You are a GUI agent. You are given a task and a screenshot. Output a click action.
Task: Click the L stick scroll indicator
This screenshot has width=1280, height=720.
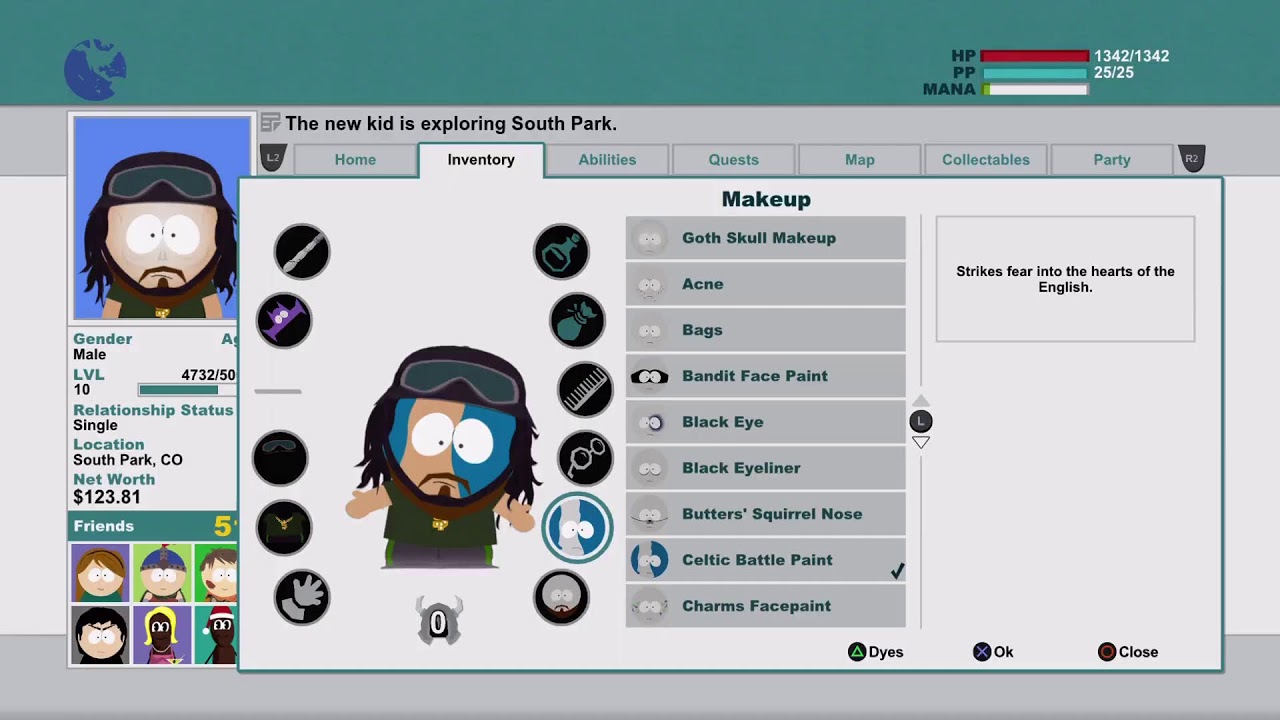[x=921, y=421]
